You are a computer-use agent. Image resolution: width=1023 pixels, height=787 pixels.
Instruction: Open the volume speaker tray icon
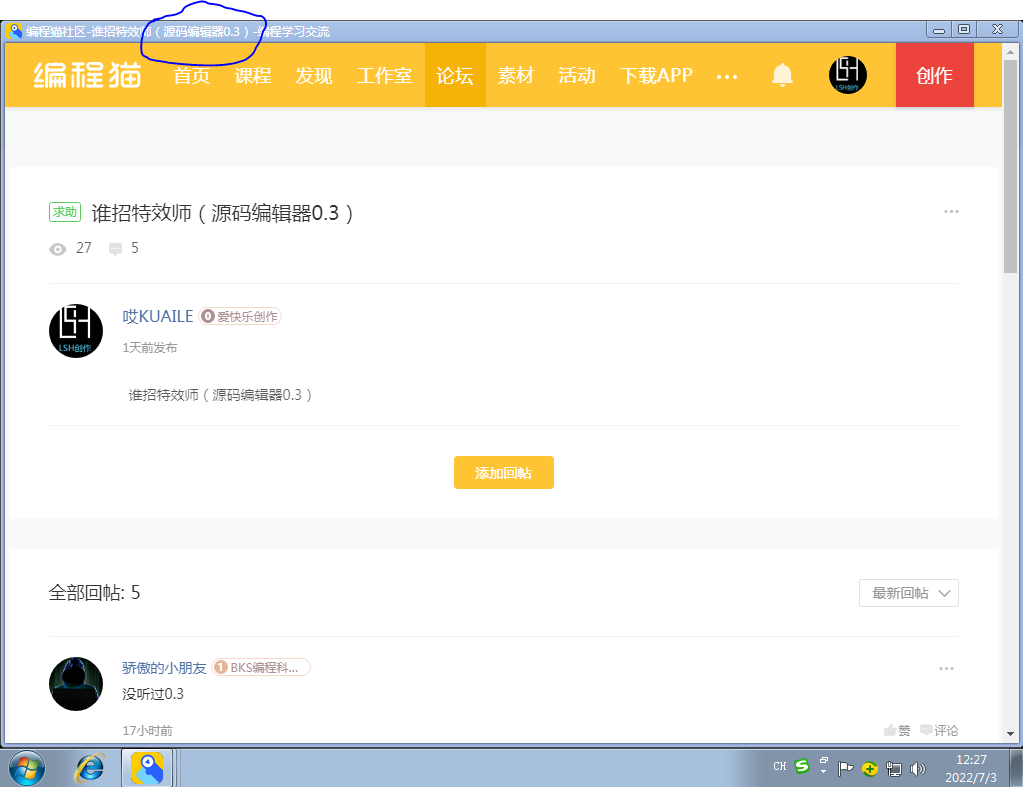pyautogui.click(x=917, y=769)
